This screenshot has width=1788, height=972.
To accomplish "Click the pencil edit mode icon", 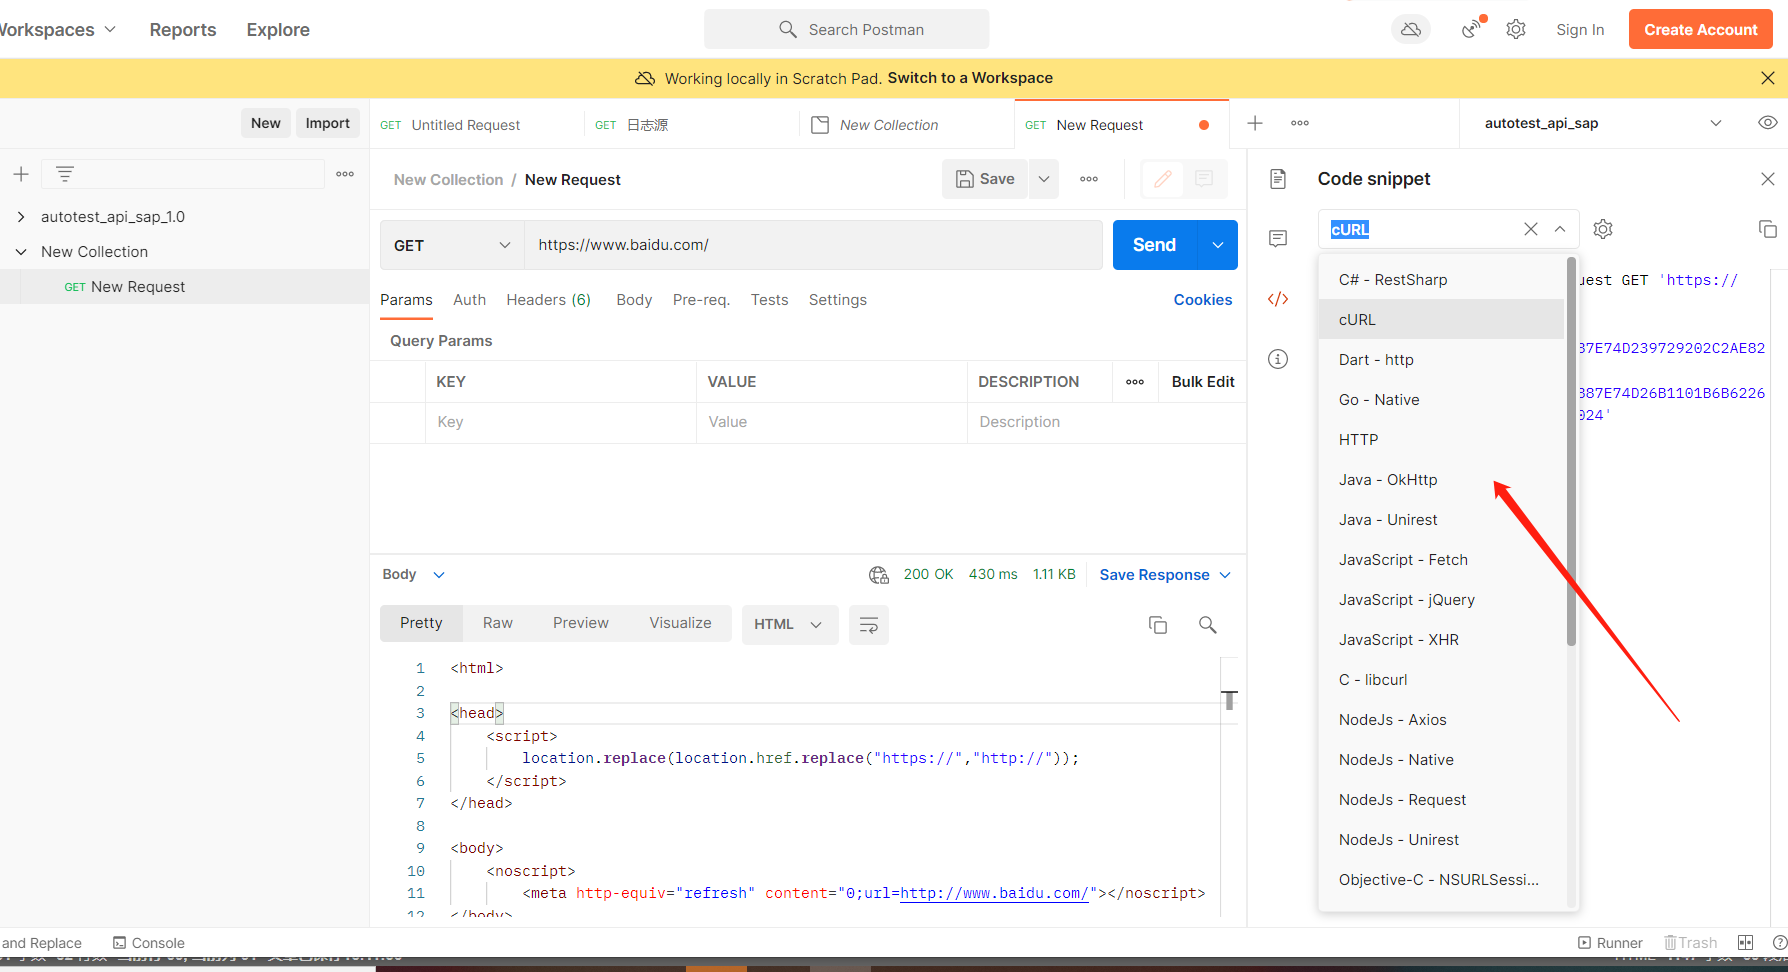I will coord(1162,179).
